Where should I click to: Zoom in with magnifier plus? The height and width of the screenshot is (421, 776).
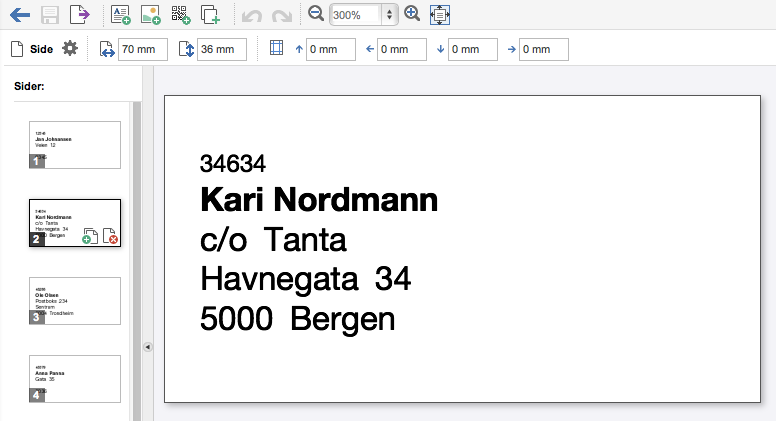pos(413,14)
